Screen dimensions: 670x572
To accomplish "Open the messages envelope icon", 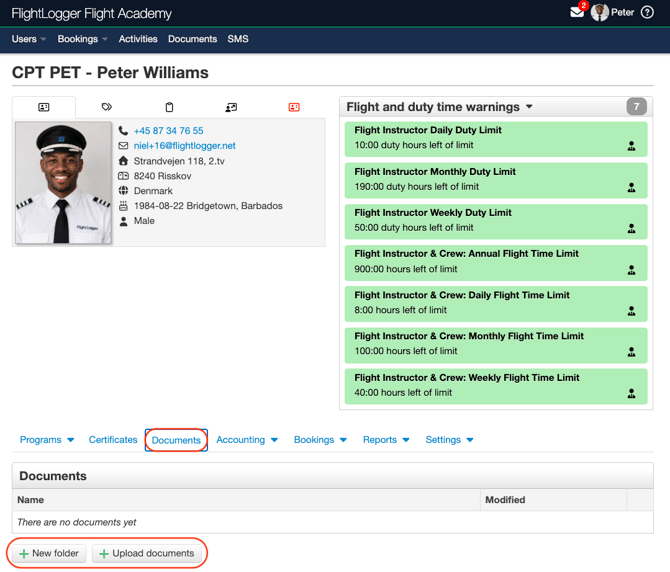I will coord(576,12).
